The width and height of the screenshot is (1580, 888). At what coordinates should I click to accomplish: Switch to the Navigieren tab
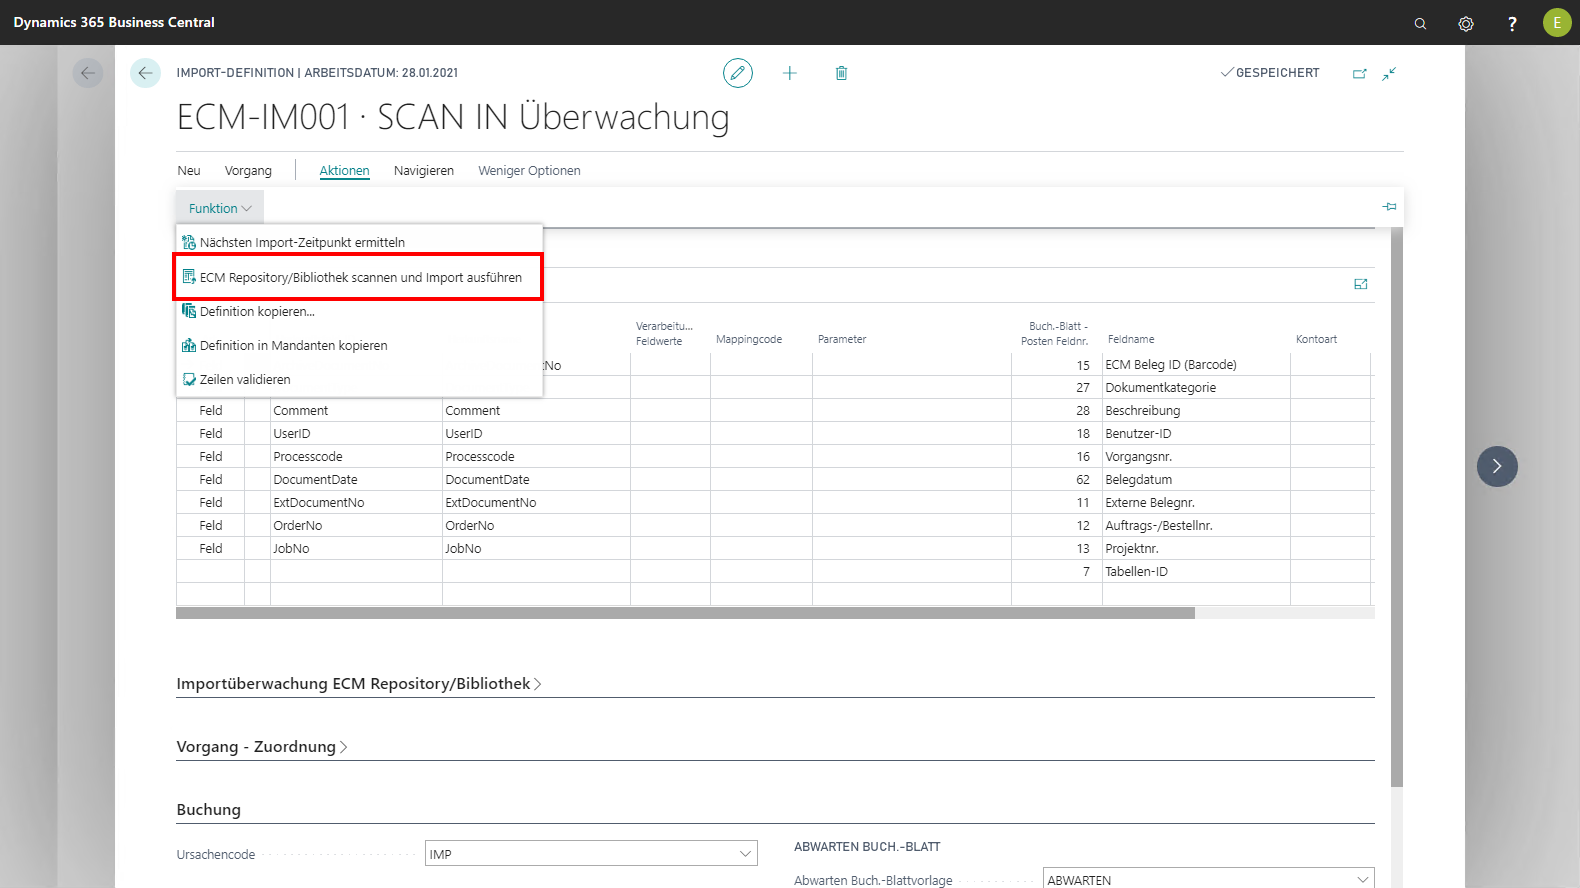tap(423, 171)
